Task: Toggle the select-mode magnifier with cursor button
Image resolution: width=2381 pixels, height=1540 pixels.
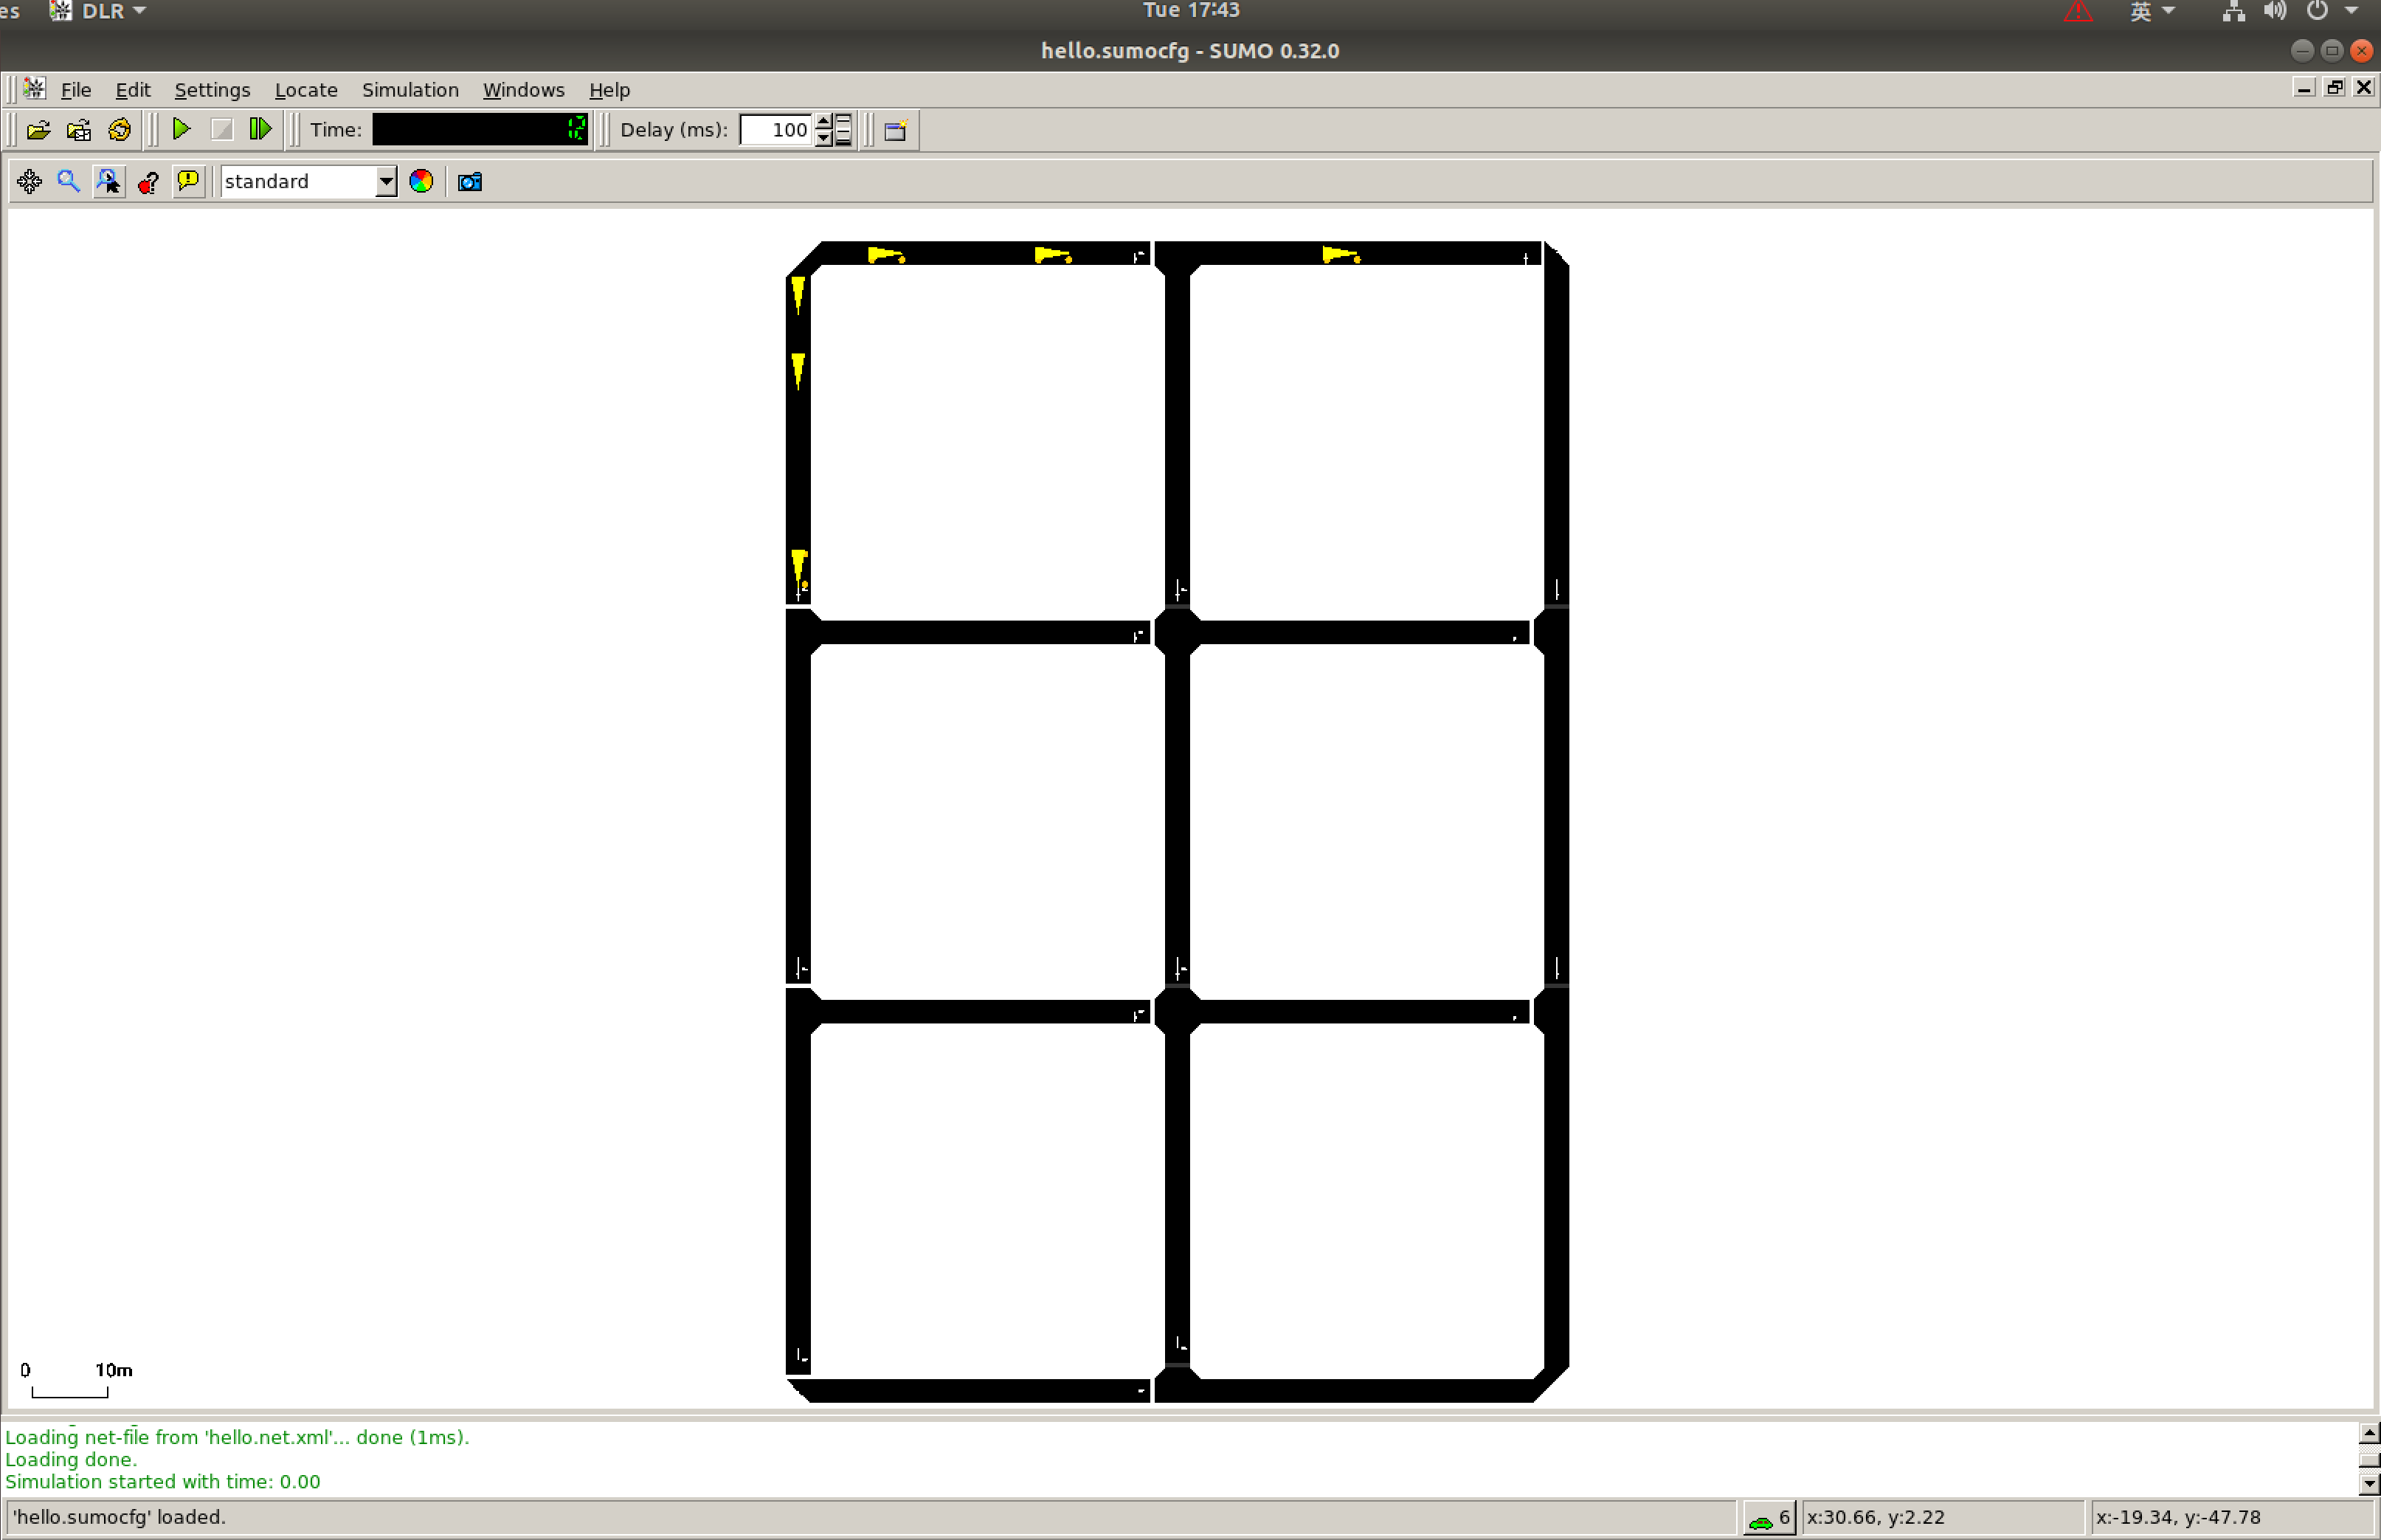Action: click(x=108, y=181)
